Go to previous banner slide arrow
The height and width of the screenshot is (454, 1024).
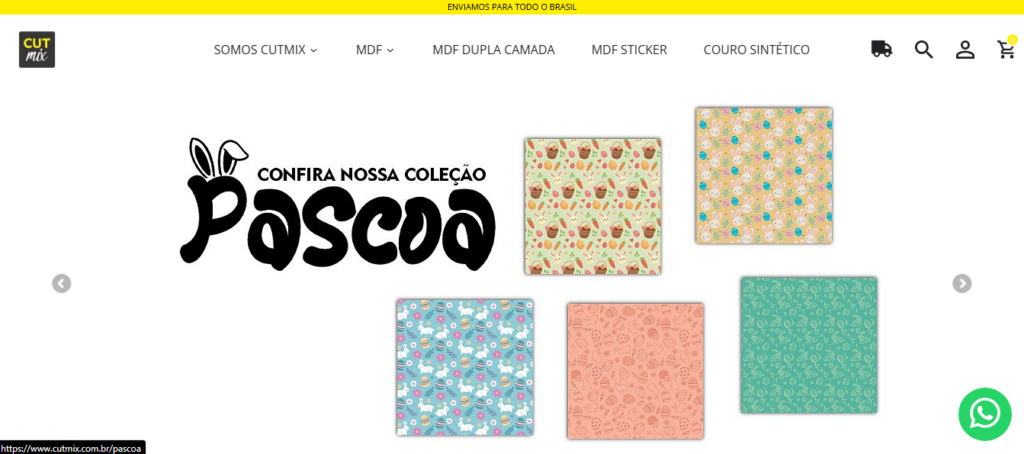point(61,284)
